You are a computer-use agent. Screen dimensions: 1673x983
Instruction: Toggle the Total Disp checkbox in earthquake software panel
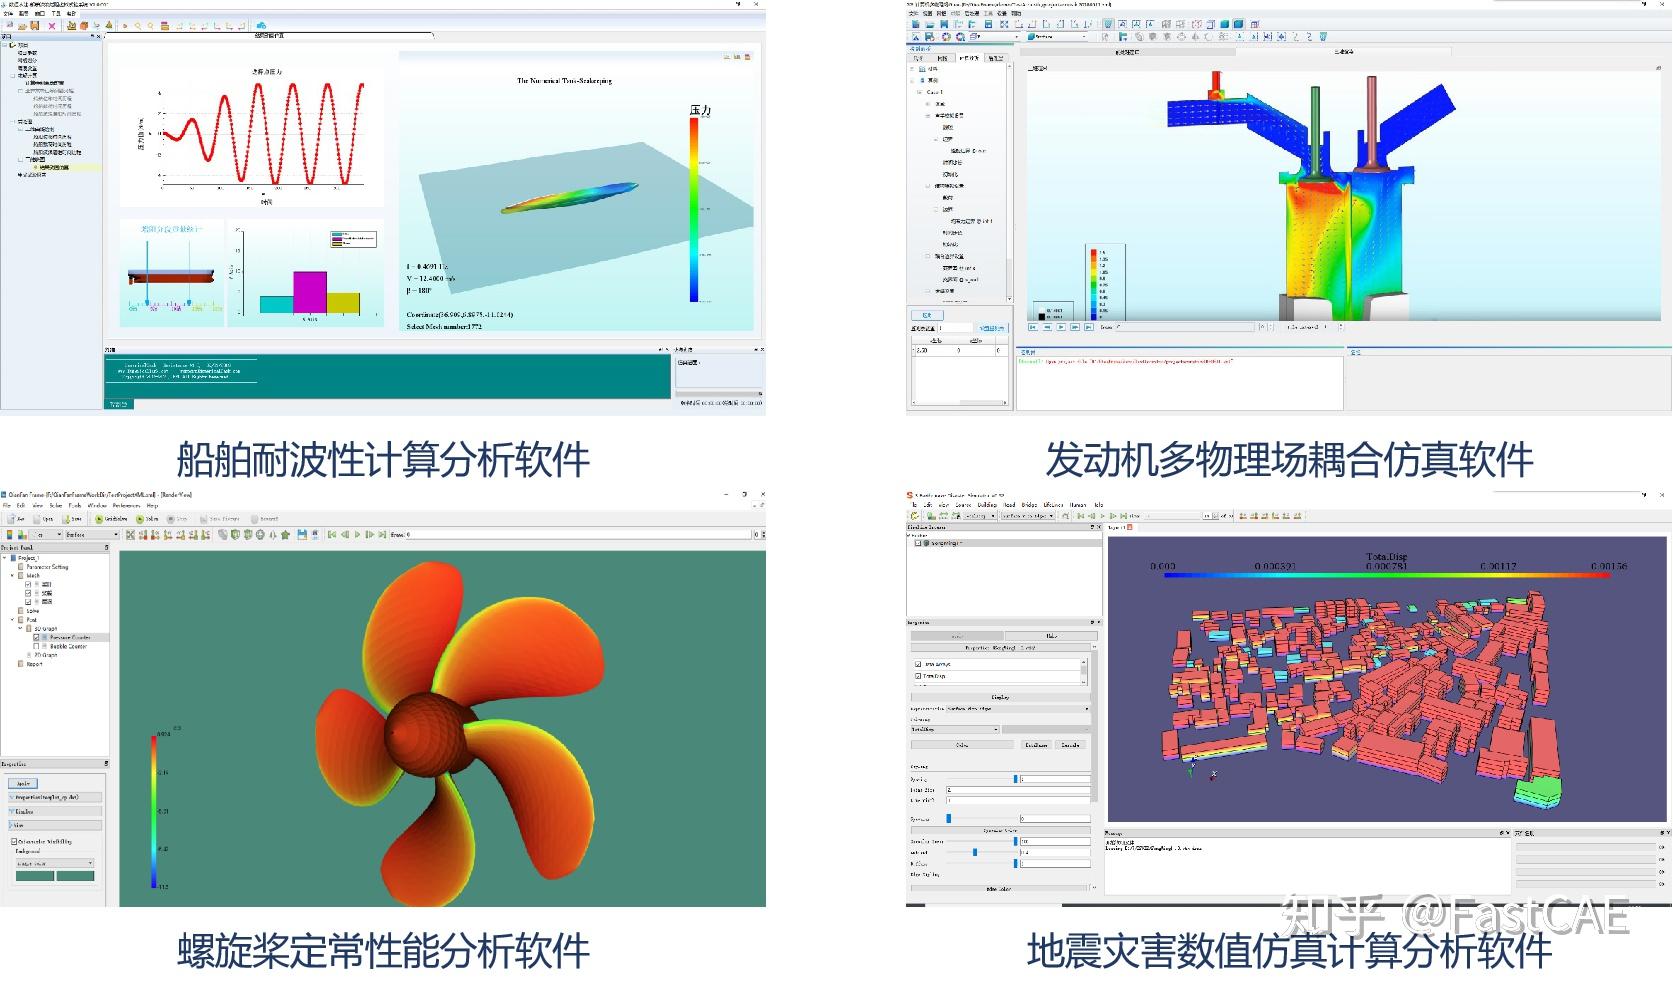[x=918, y=676]
